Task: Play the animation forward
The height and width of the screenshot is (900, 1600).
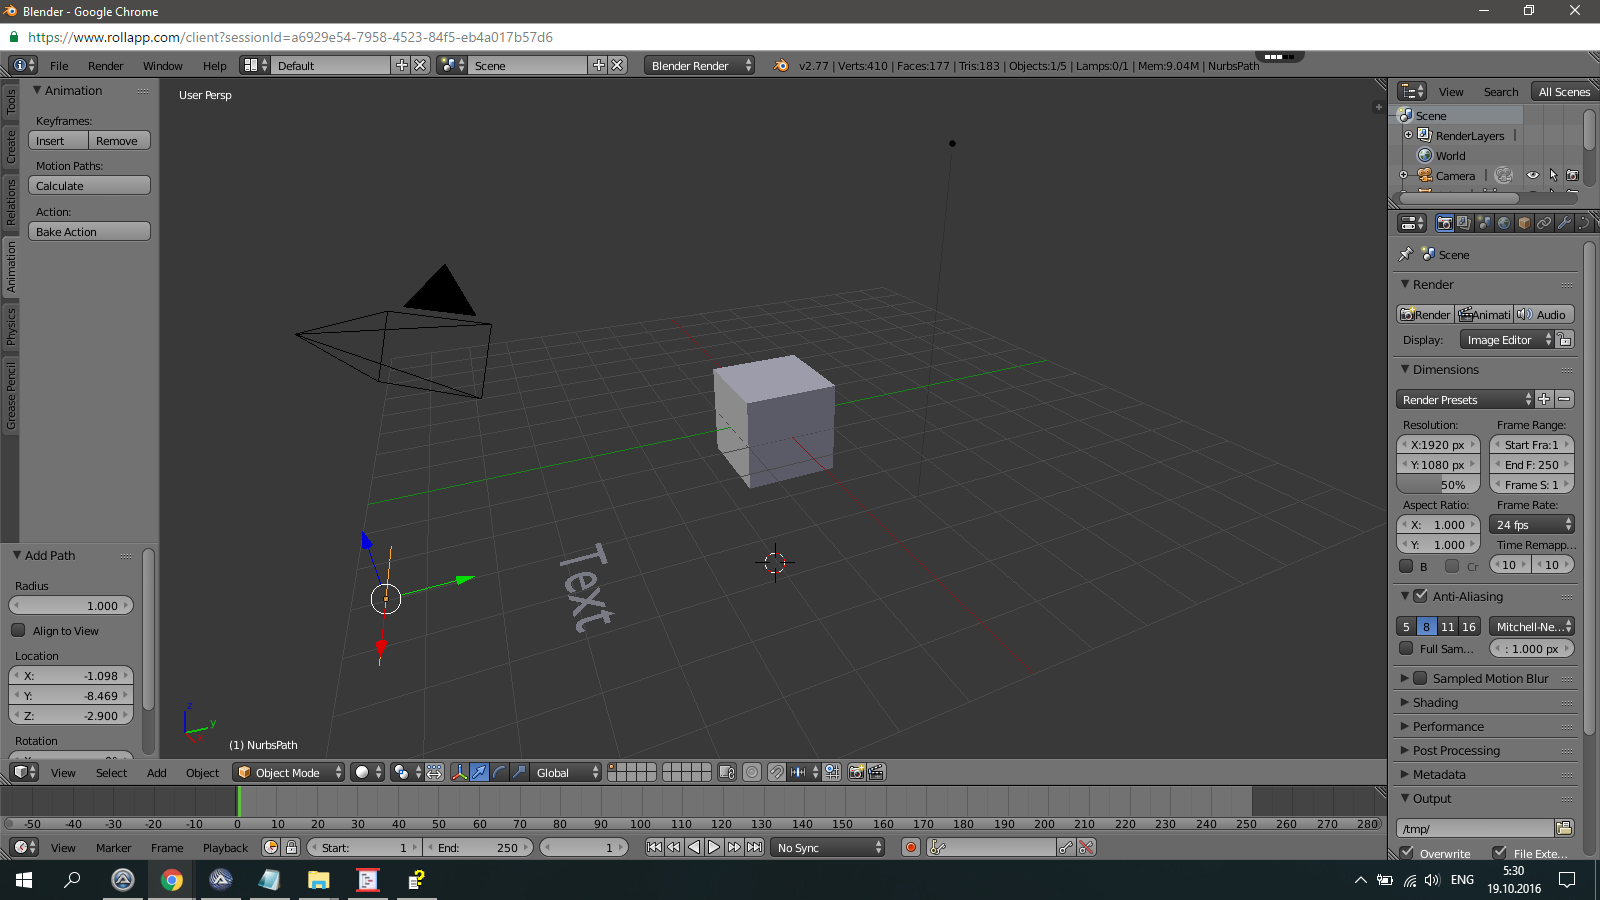Action: [714, 847]
